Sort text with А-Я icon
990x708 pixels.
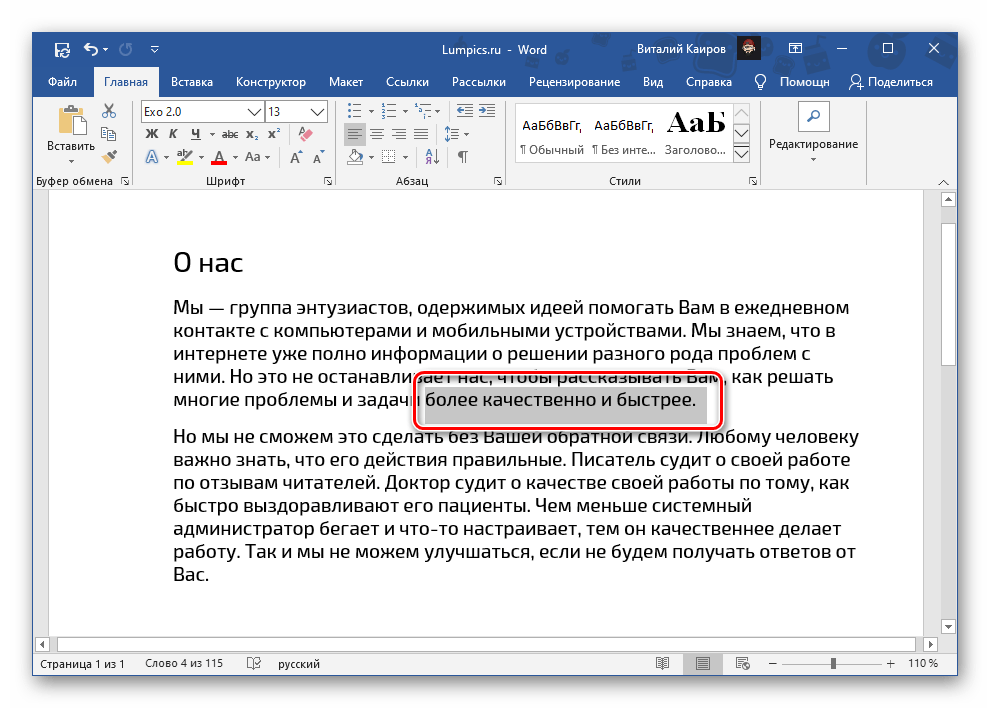tap(432, 157)
